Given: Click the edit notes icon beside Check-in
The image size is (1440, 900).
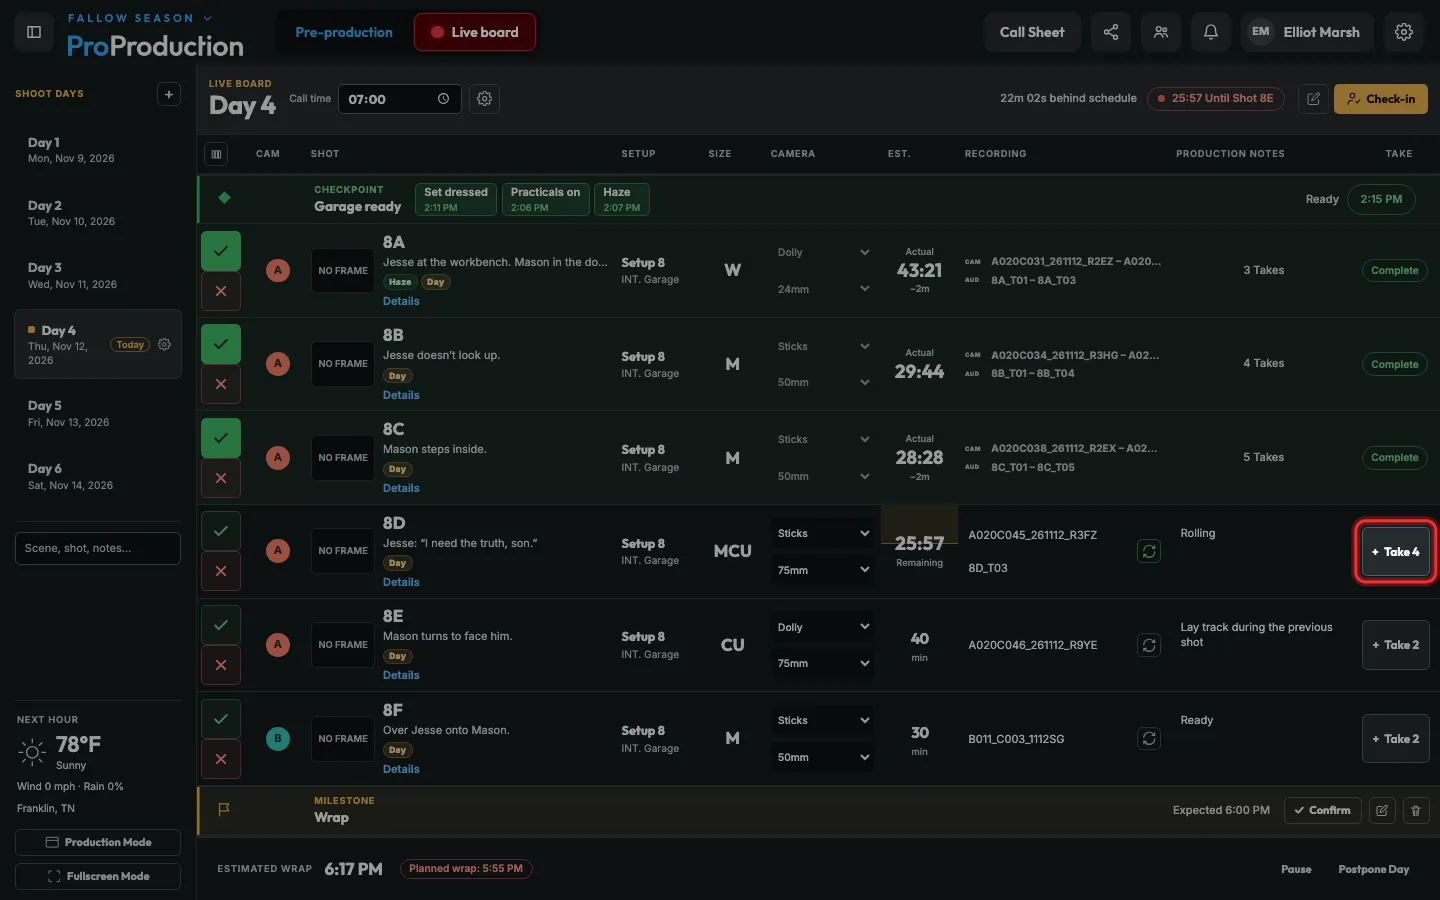Looking at the screenshot, I should coord(1313,99).
